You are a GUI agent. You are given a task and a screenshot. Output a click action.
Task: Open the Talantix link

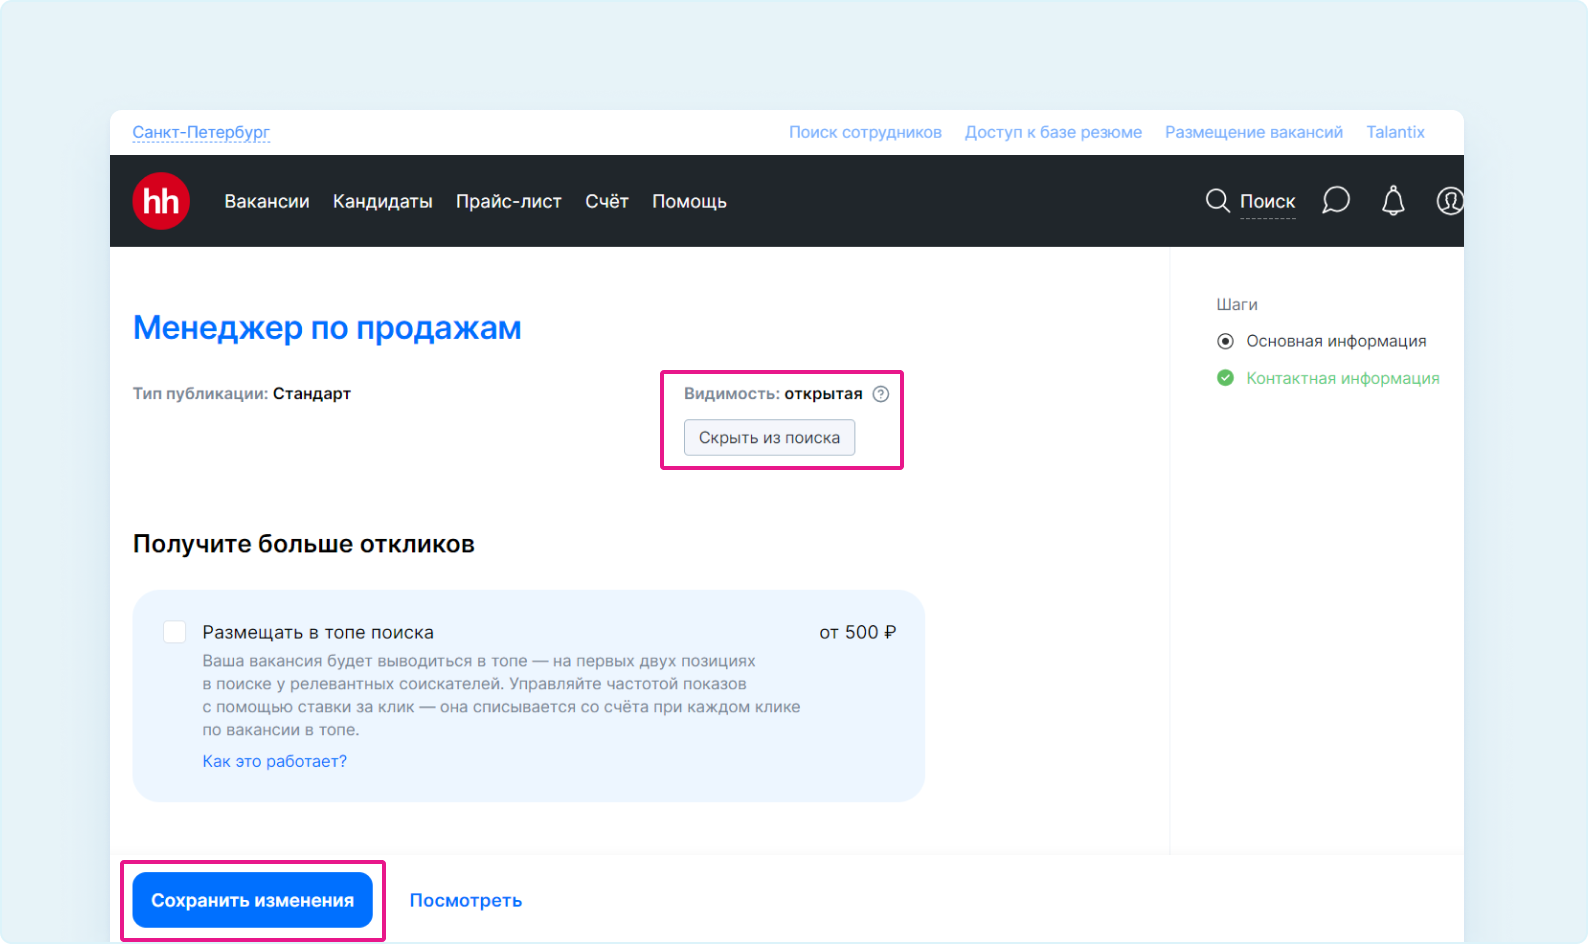click(1395, 132)
